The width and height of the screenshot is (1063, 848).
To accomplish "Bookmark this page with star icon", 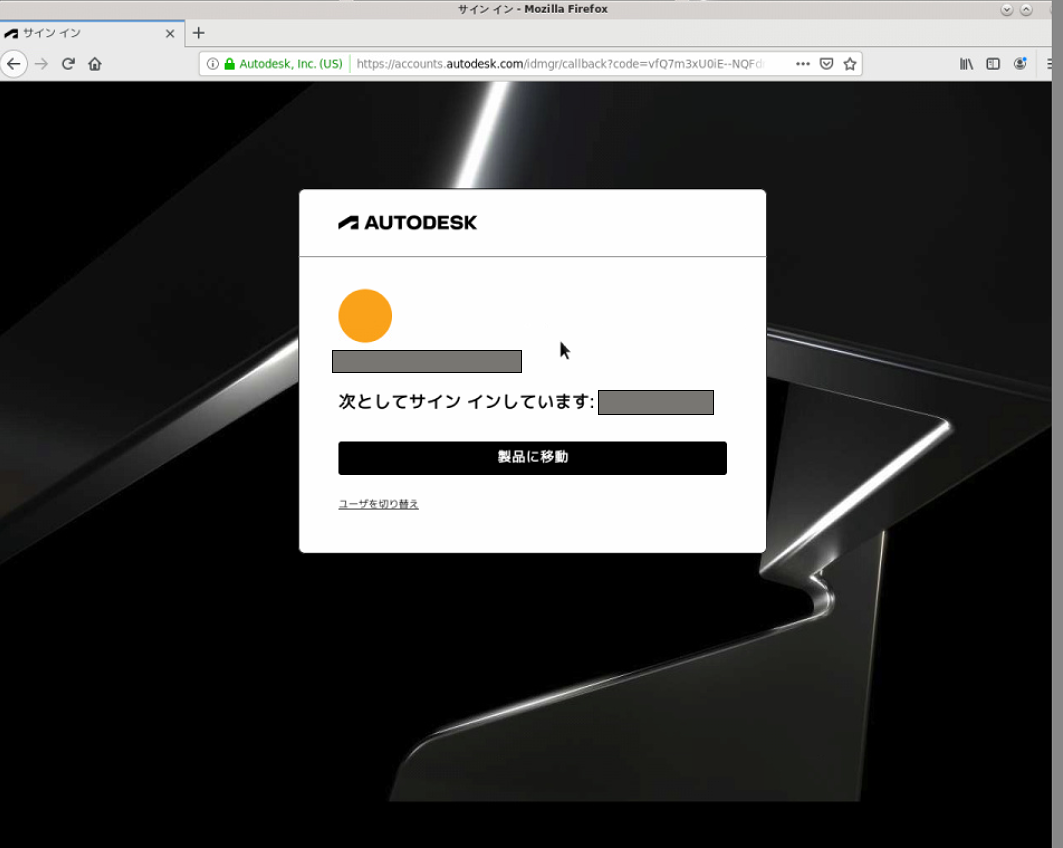I will pos(849,64).
